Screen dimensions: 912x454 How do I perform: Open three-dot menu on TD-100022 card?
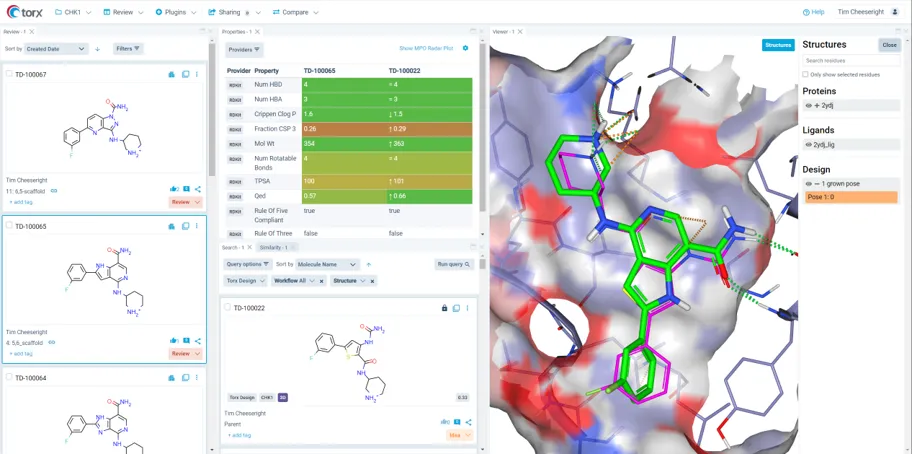467,308
